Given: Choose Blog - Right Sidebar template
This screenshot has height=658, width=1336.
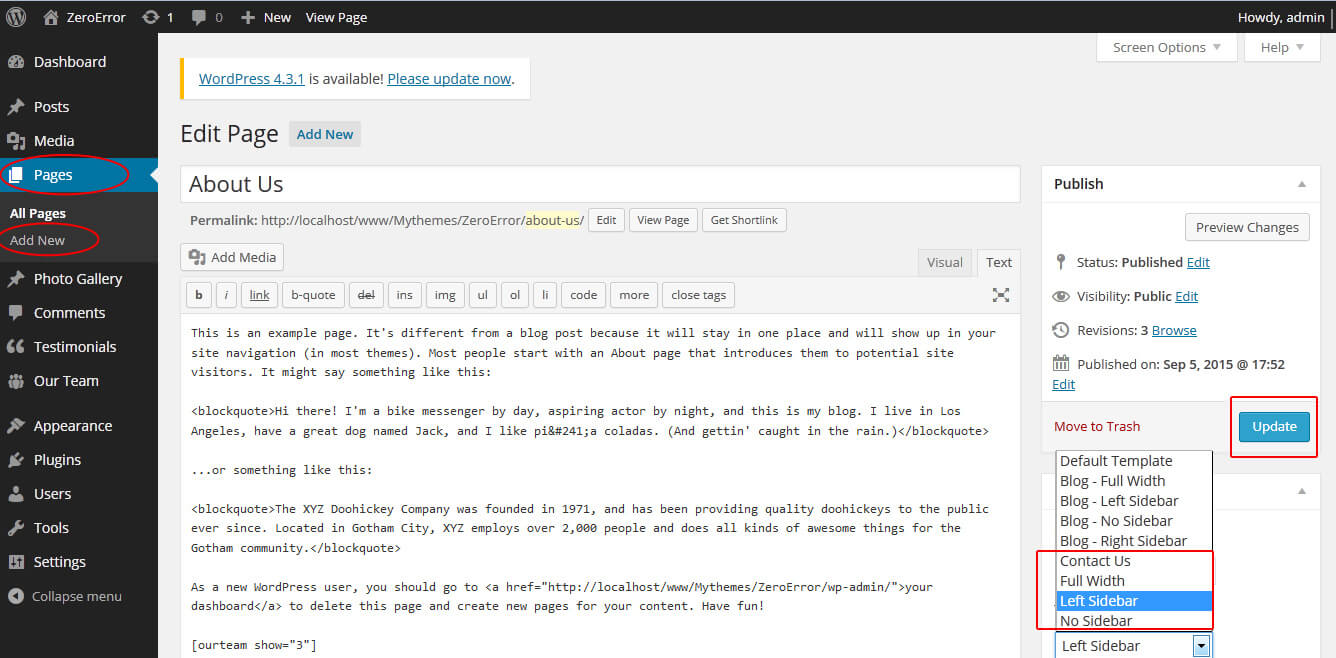Looking at the screenshot, I should 1134,541.
